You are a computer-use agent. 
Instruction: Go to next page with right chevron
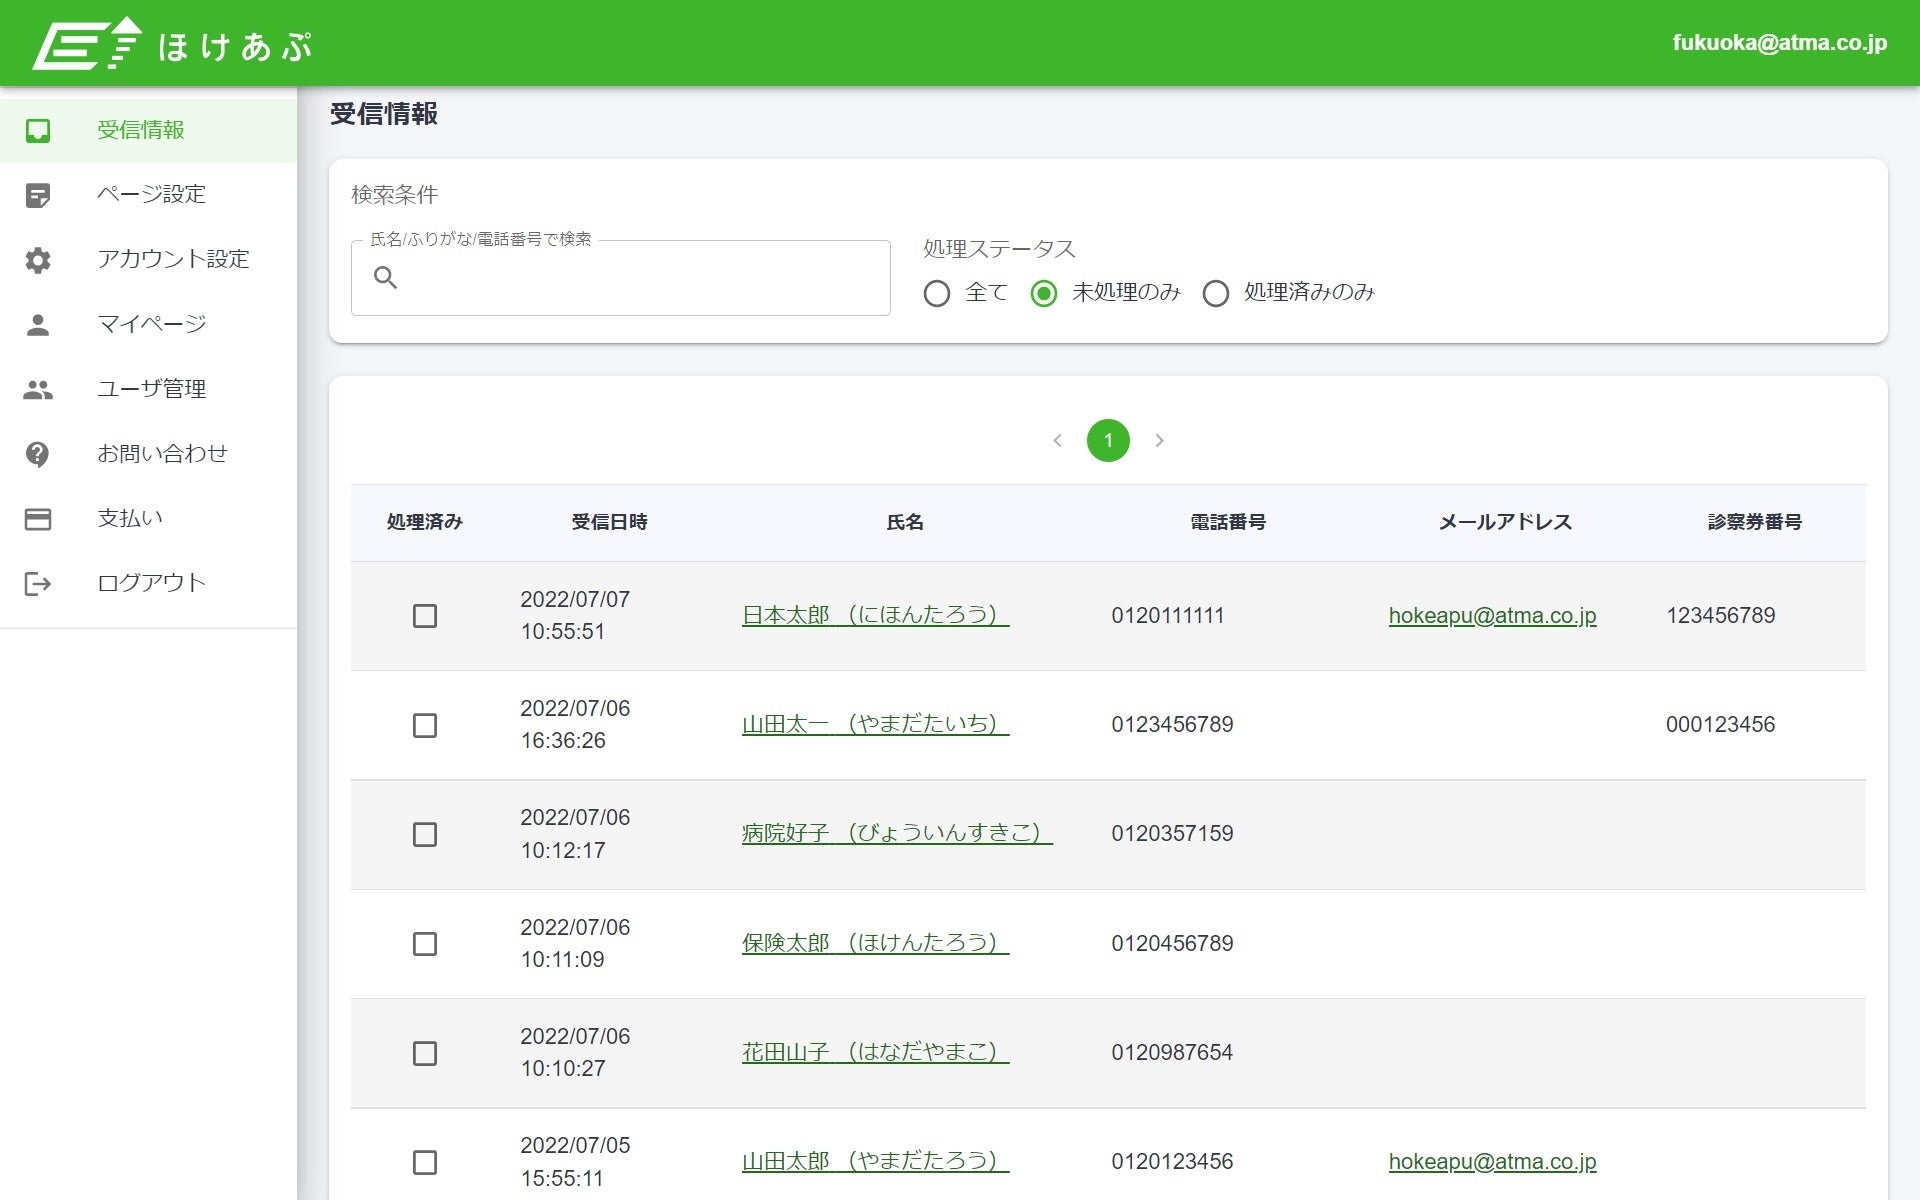pyautogui.click(x=1159, y=441)
